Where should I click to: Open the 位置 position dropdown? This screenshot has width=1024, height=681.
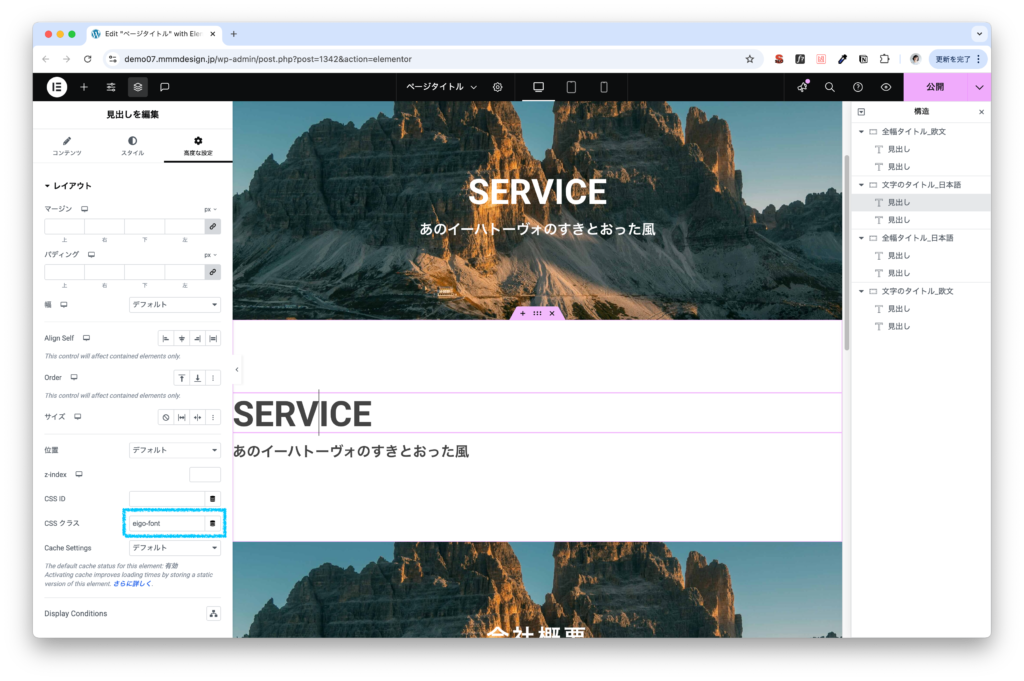pos(175,450)
